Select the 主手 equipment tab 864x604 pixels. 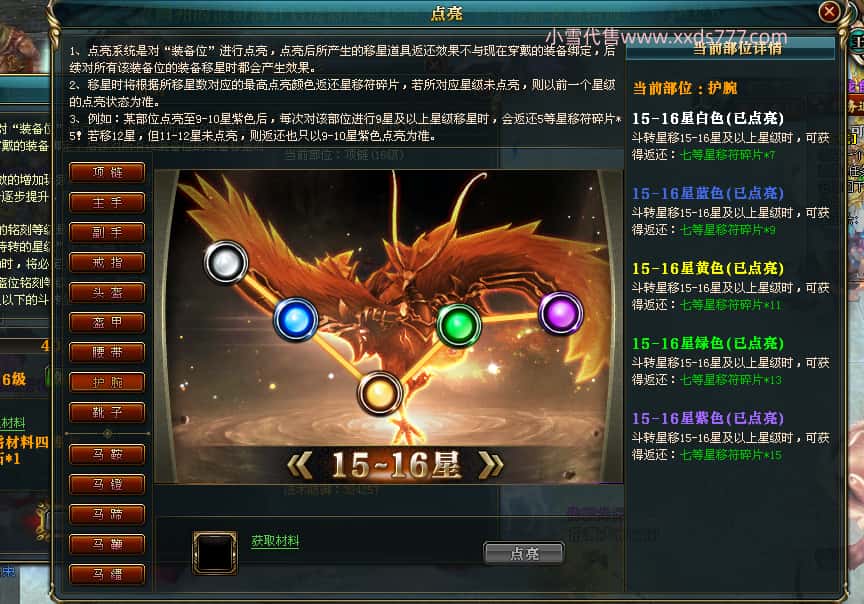click(107, 203)
